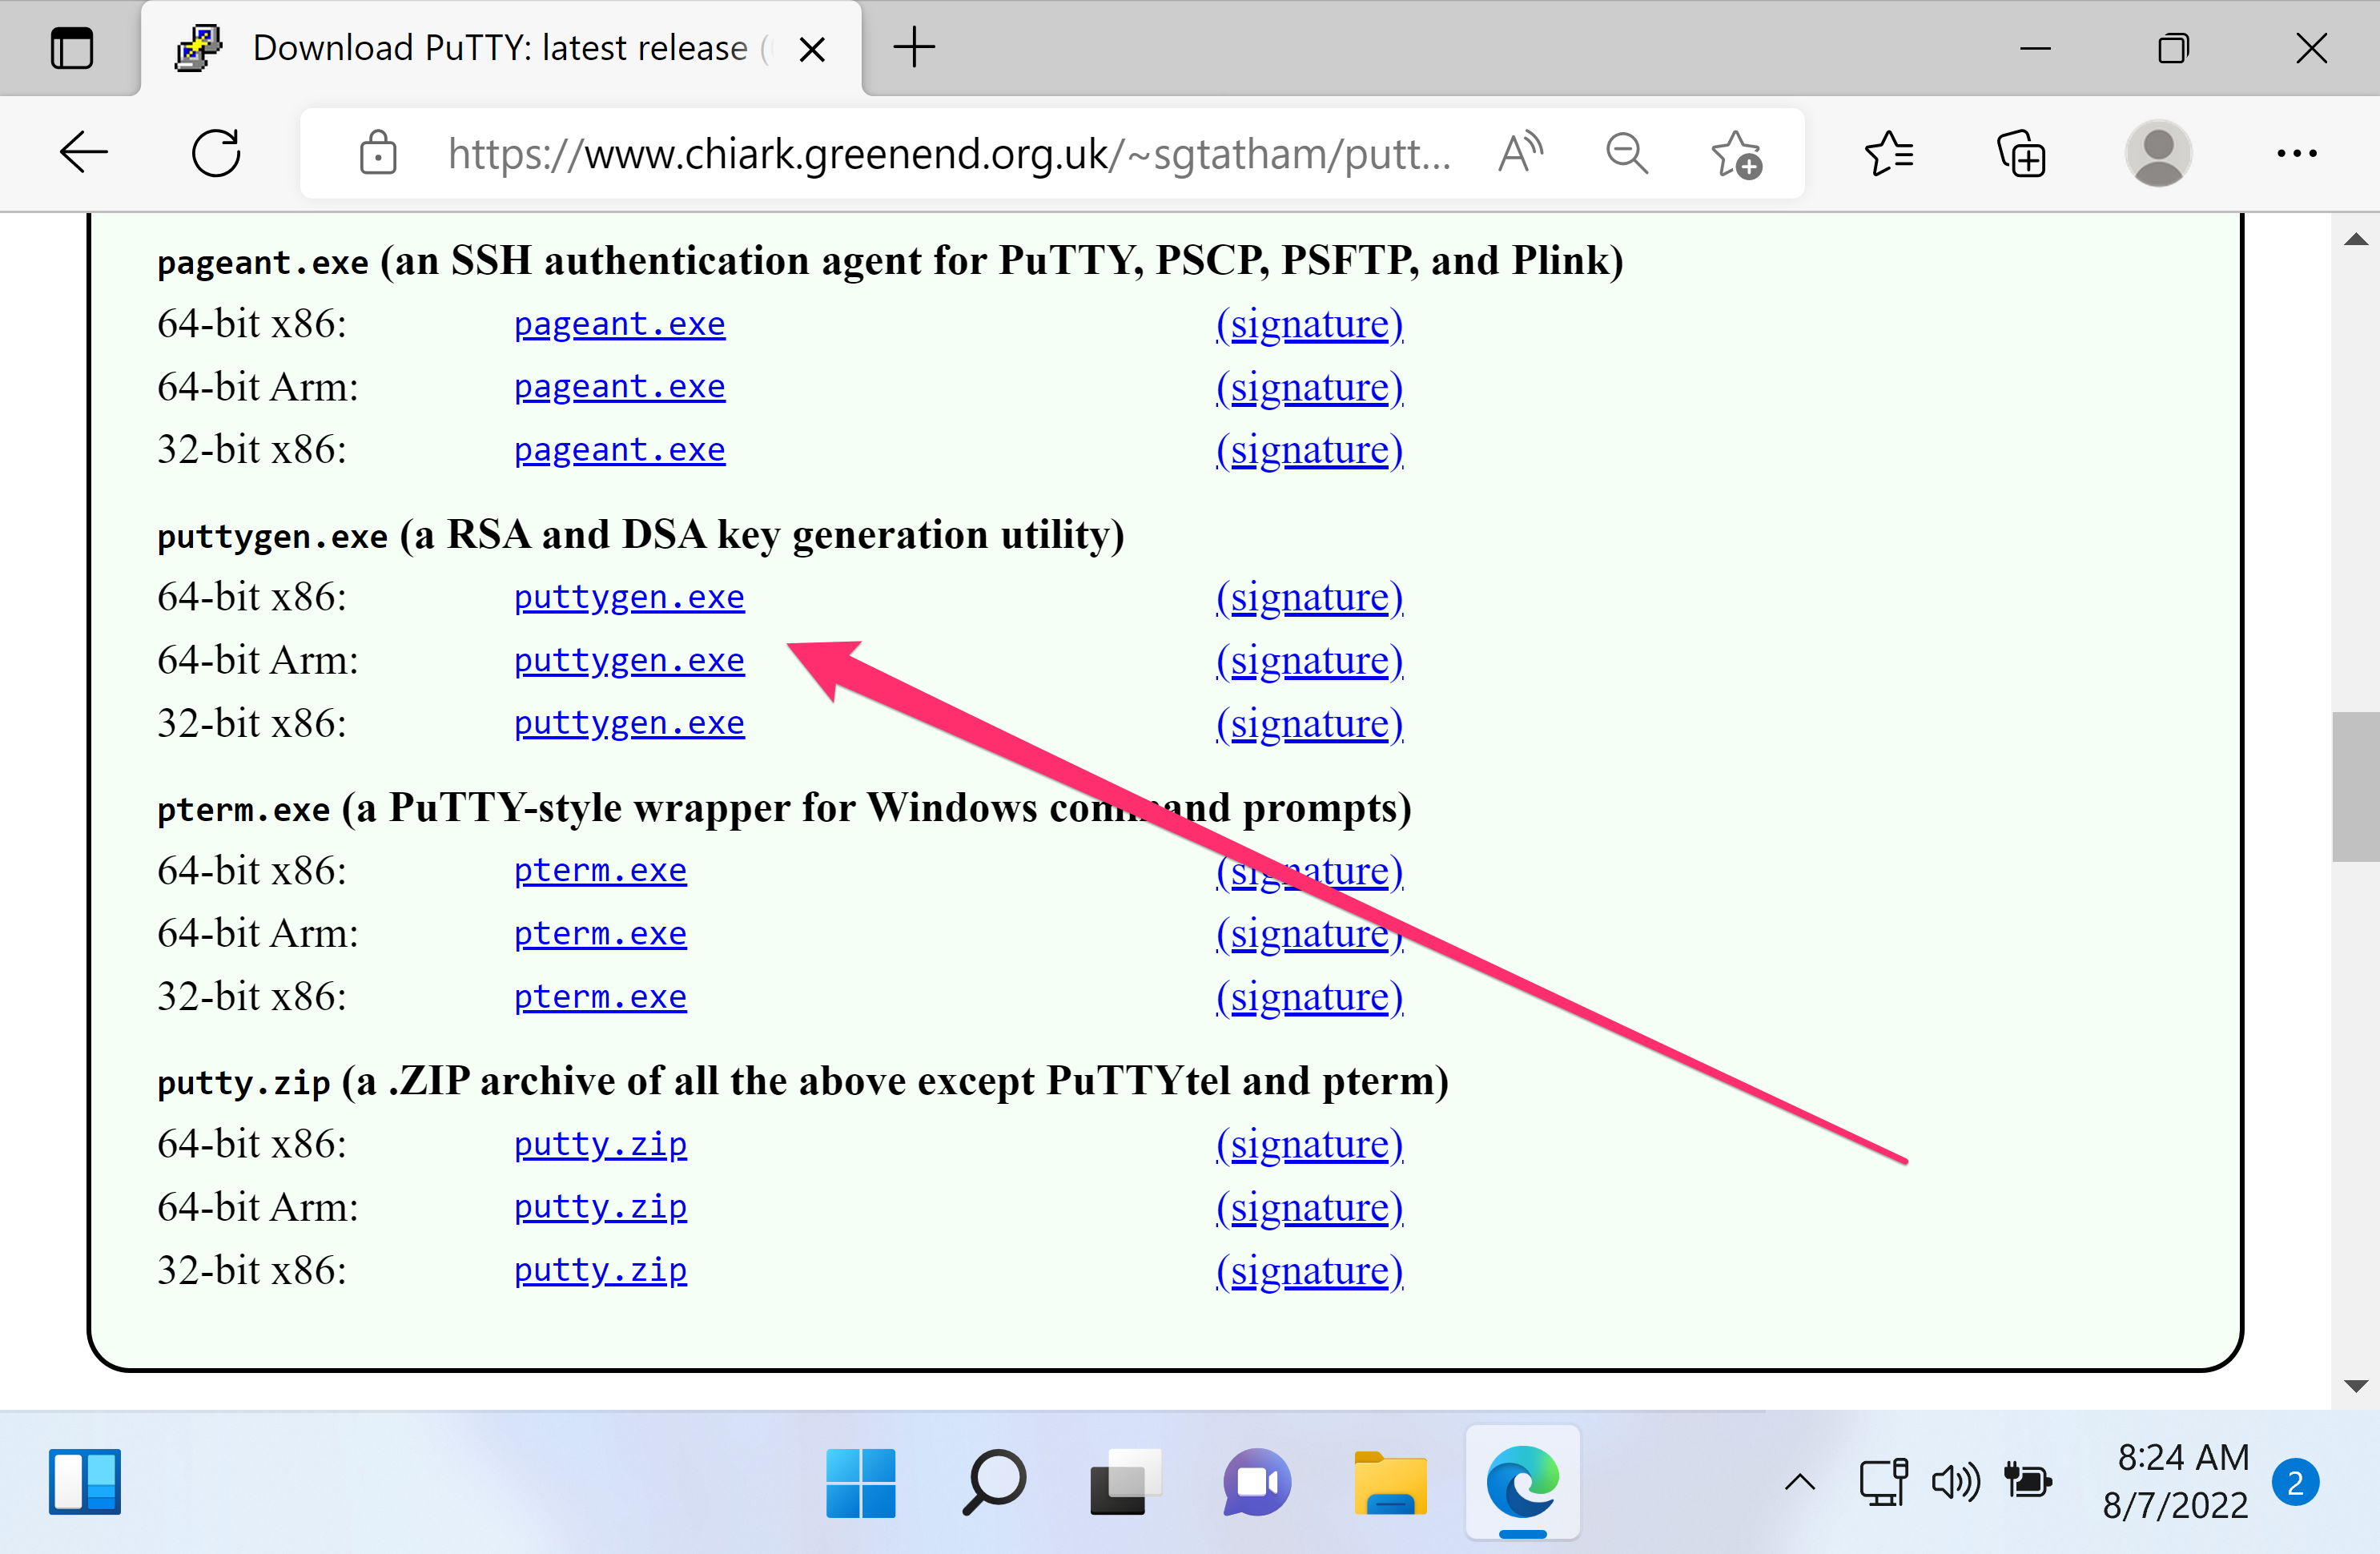Activate Read aloud icon
The width and height of the screenshot is (2380, 1554).
coord(1521,153)
